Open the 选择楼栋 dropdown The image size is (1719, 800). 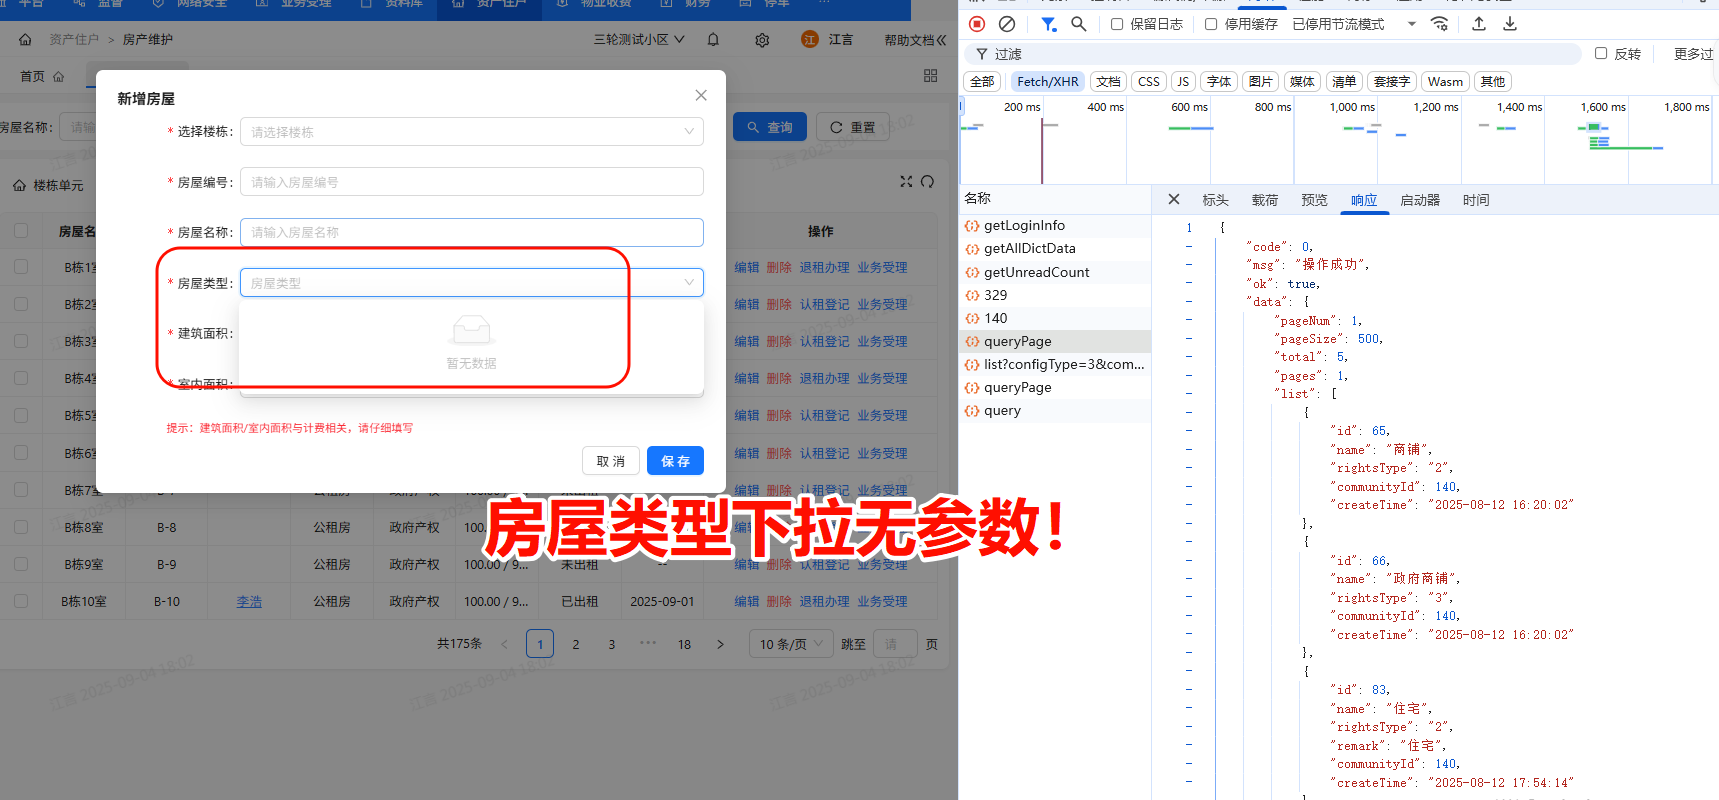471,132
